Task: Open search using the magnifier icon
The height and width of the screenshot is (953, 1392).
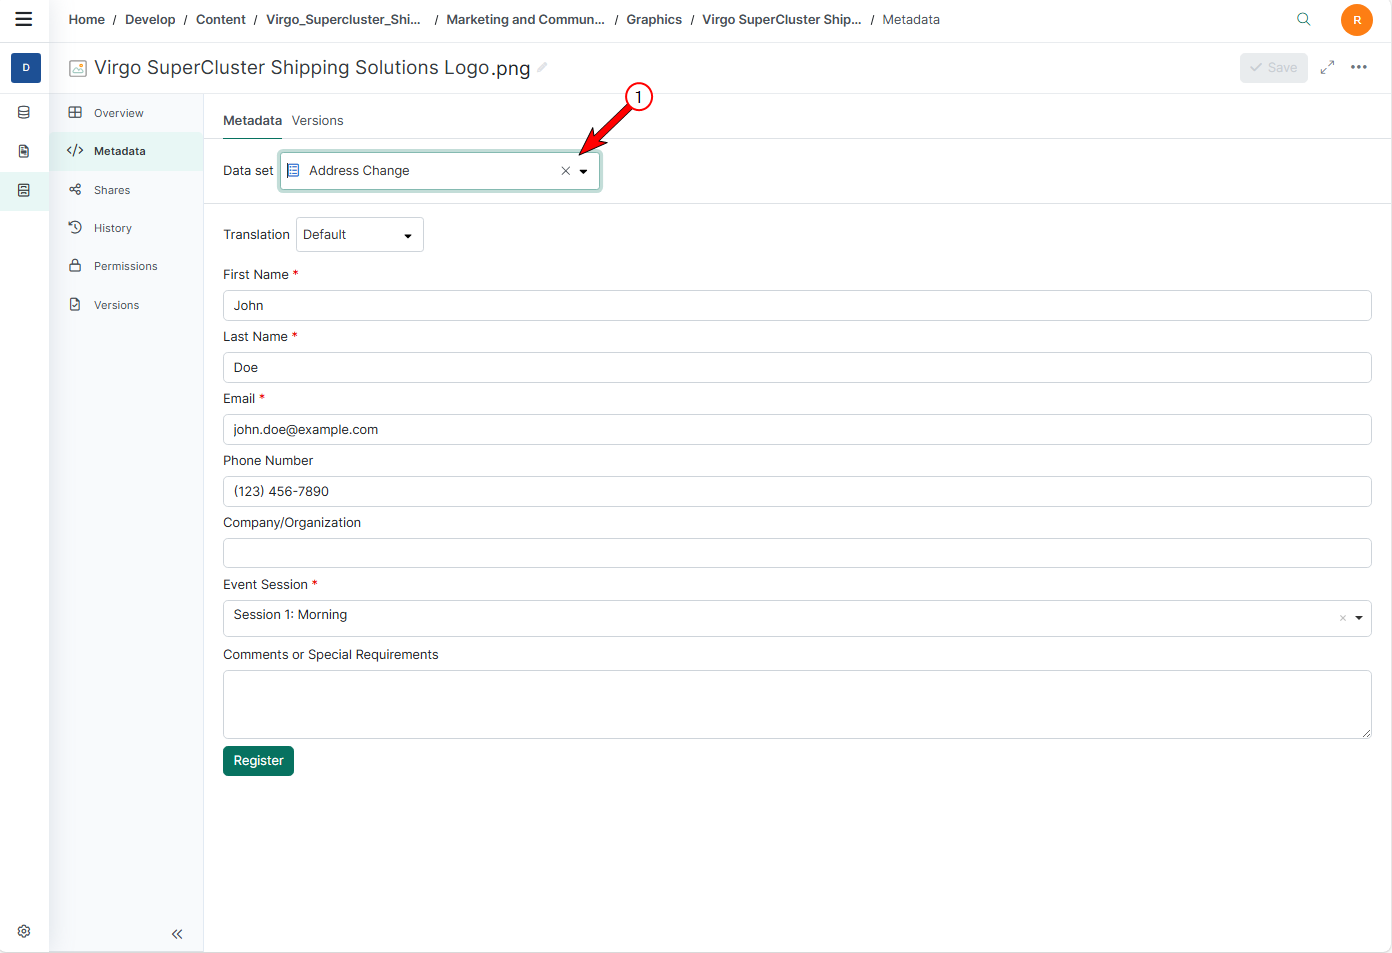Action: [x=1303, y=19]
